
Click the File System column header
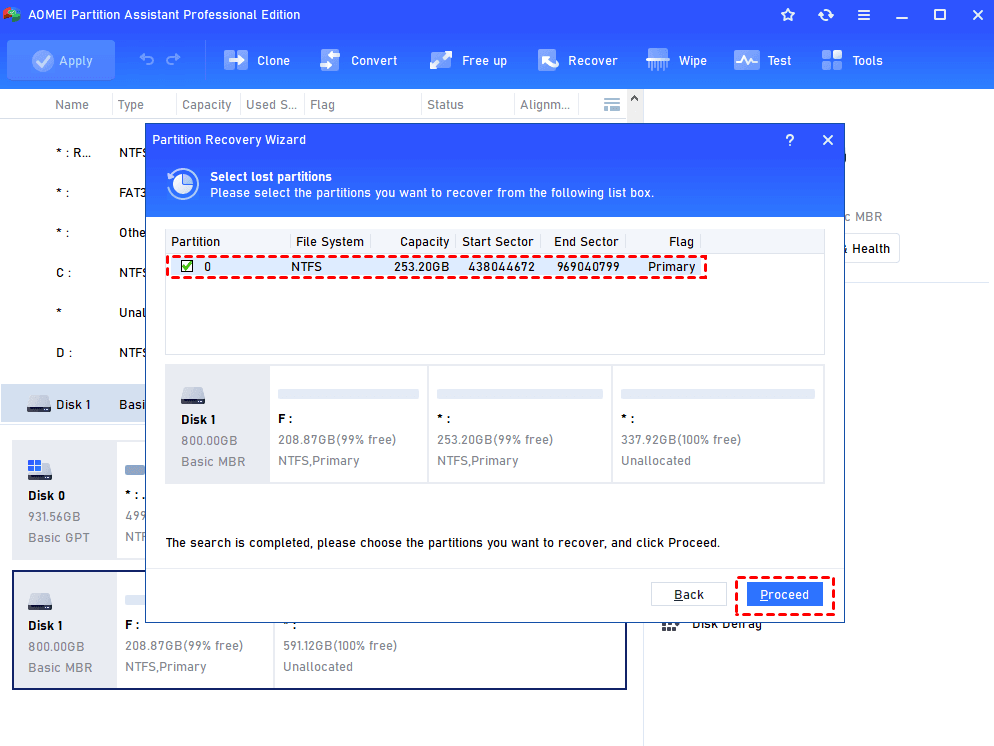[x=330, y=241]
